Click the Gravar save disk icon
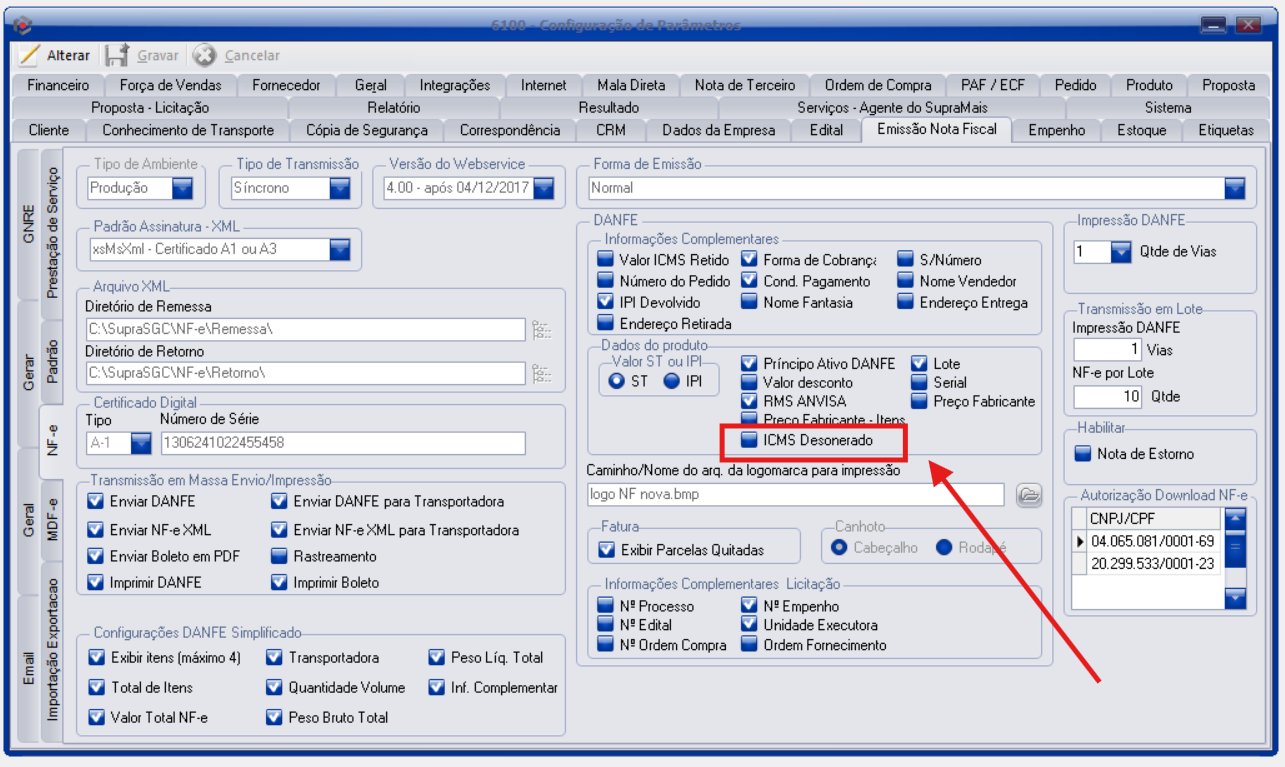Viewport: 1285px width, 767px height. pyautogui.click(x=117, y=56)
